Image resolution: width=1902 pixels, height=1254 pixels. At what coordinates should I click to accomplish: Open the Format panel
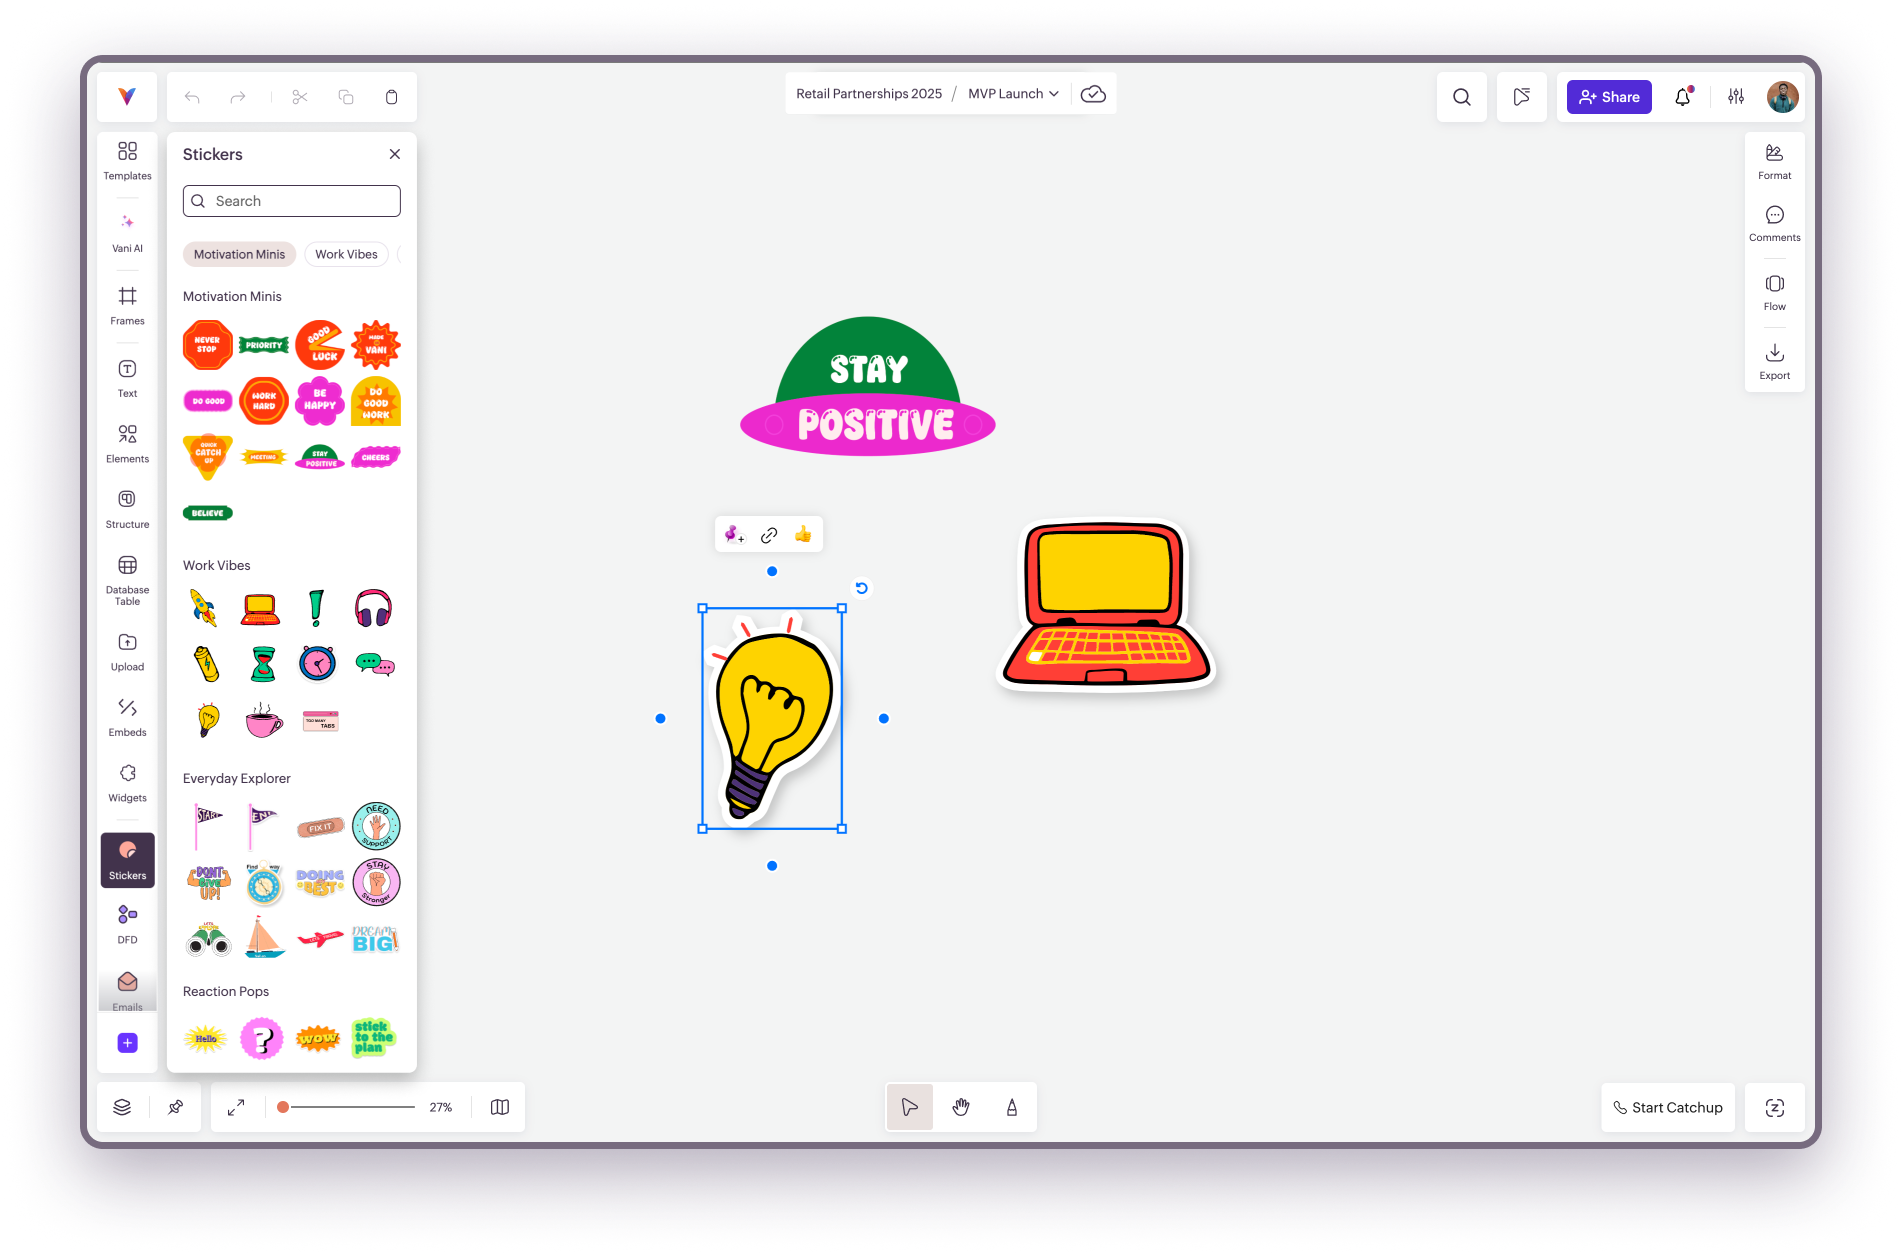pyautogui.click(x=1775, y=161)
